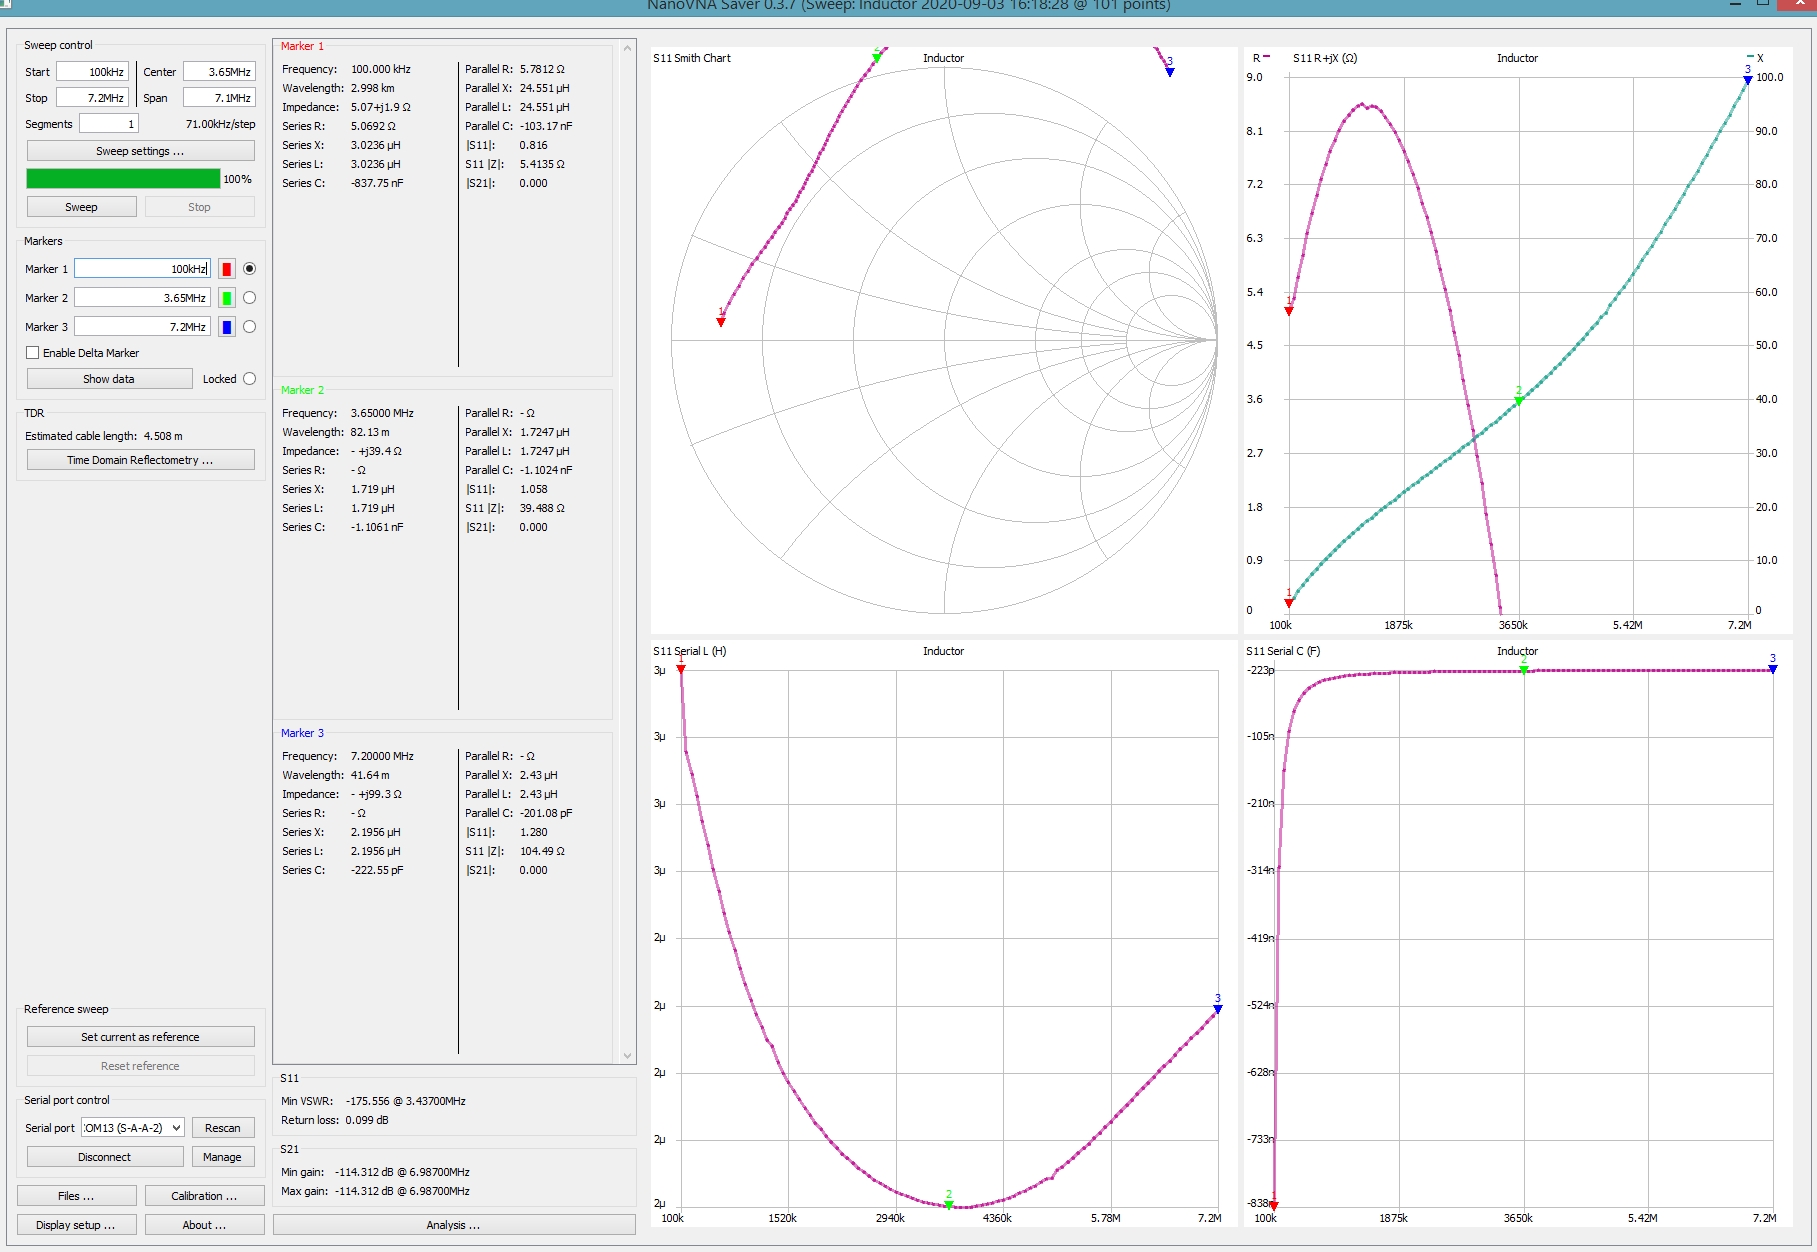Click the Stop sweep button
The width and height of the screenshot is (1817, 1252).
click(x=199, y=207)
